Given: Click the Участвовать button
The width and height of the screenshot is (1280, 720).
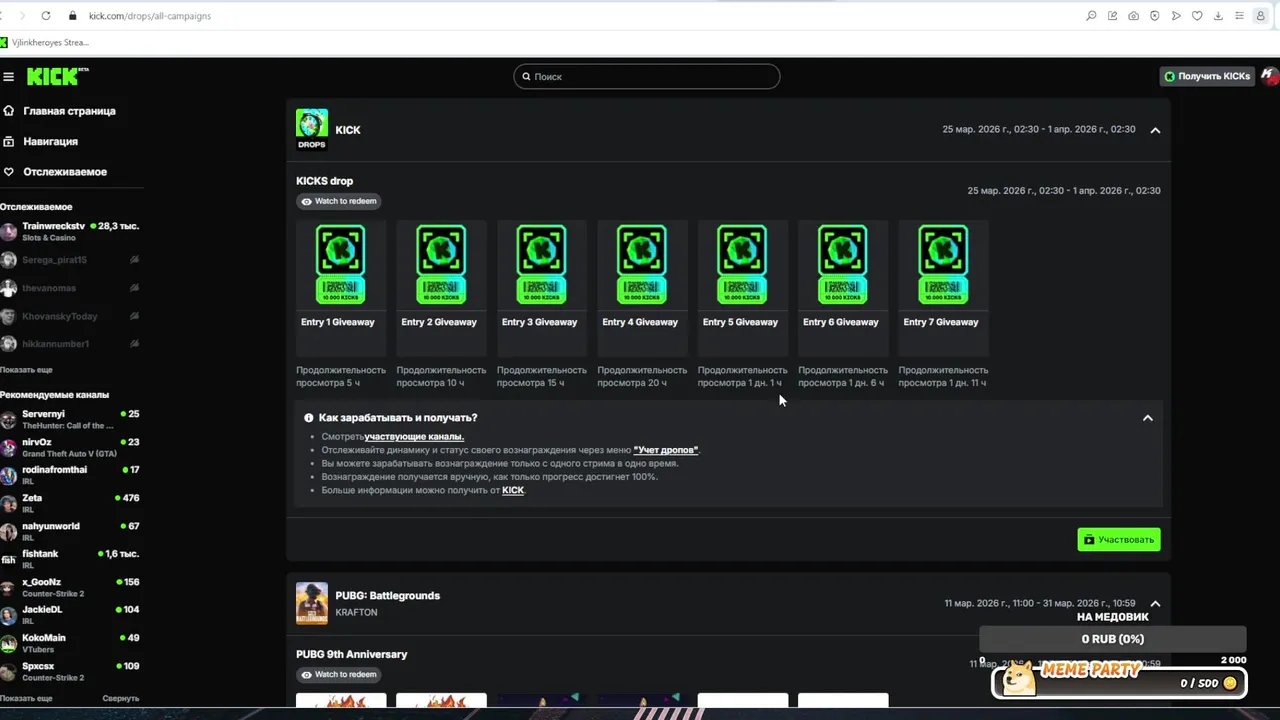Looking at the screenshot, I should [1119, 540].
